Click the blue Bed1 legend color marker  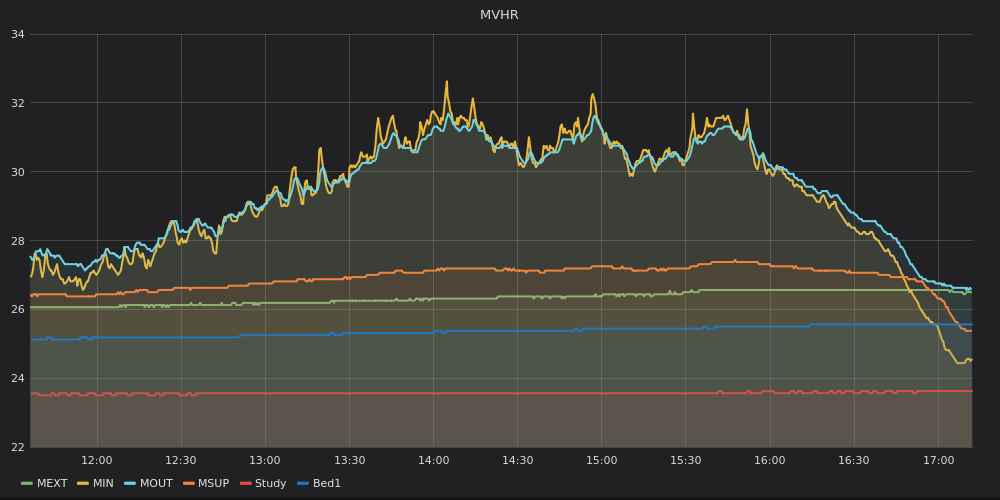[x=302, y=484]
